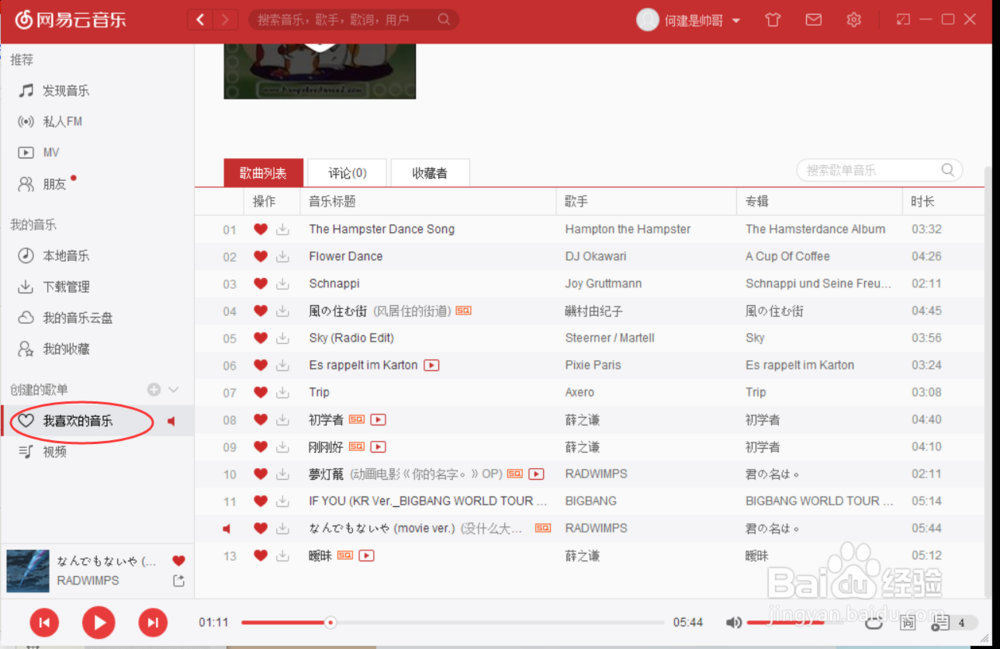Open artist Hampton the Hampster
The height and width of the screenshot is (649, 1000).
pos(628,229)
